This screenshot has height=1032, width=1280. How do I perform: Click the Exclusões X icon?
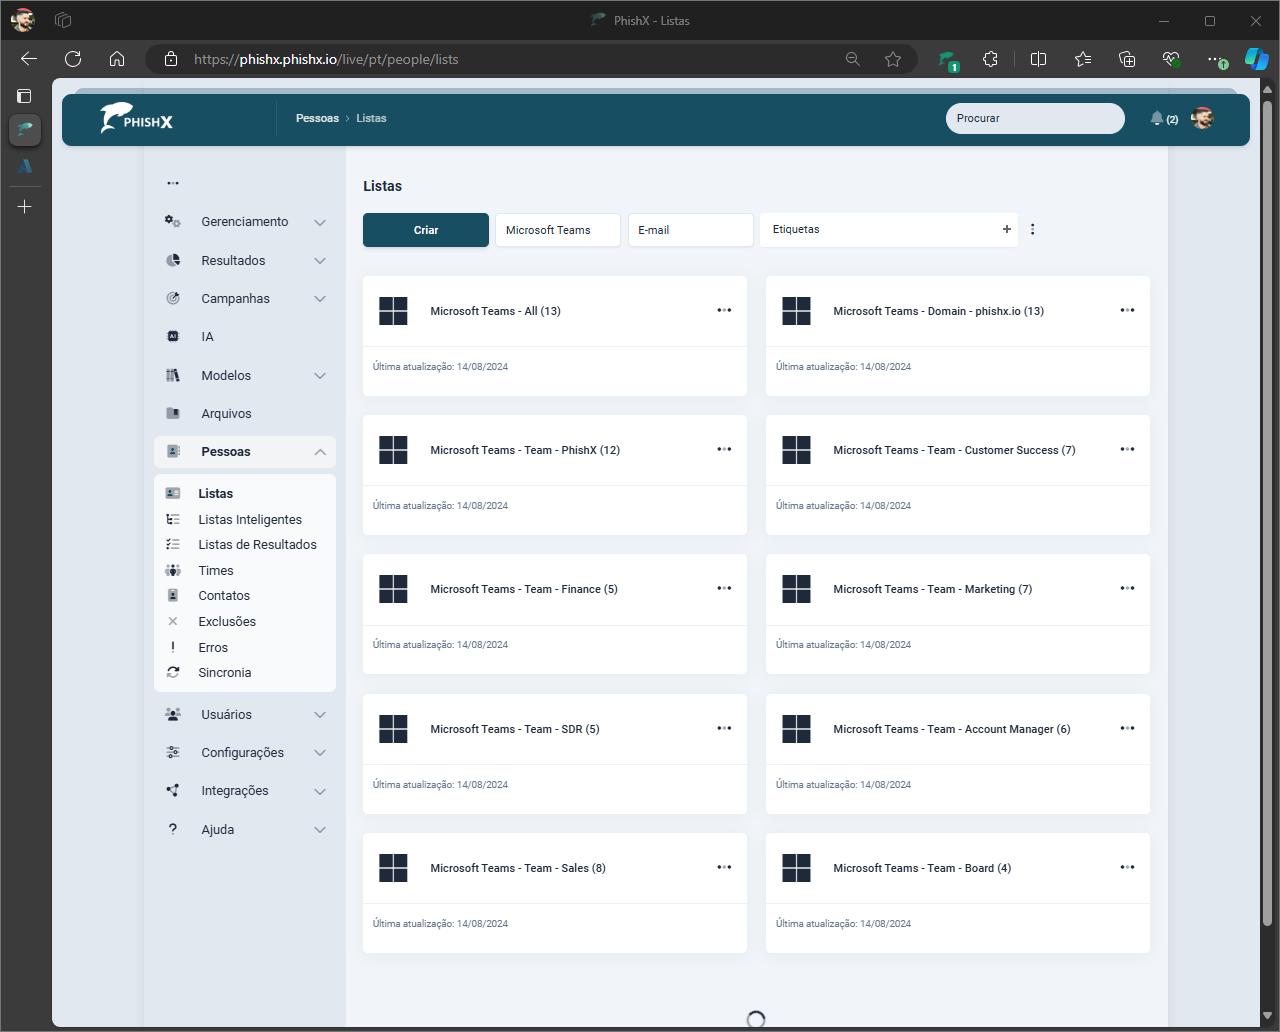tap(173, 621)
